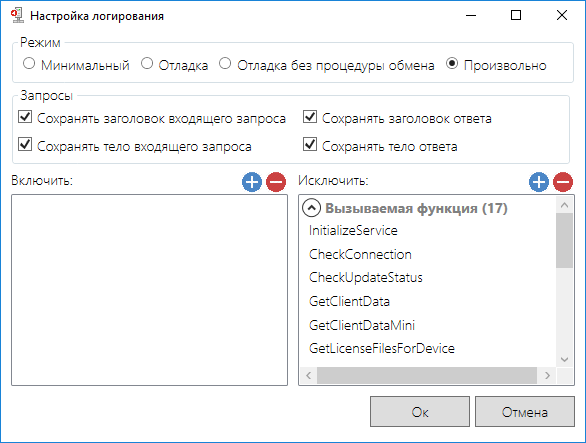This screenshot has height=443, width=586.
Task: Click the blue plus icon above Включить list
Action: click(x=252, y=182)
